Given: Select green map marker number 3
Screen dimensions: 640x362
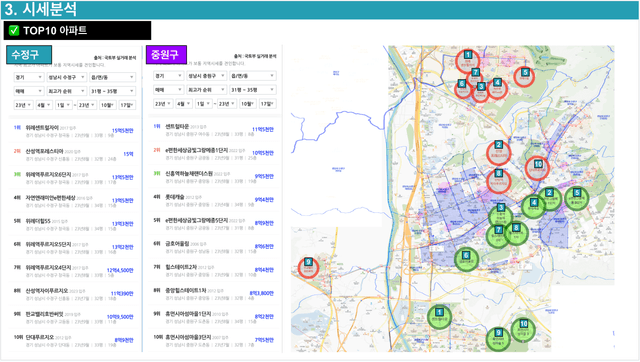Looking at the screenshot, I should coord(500,215).
